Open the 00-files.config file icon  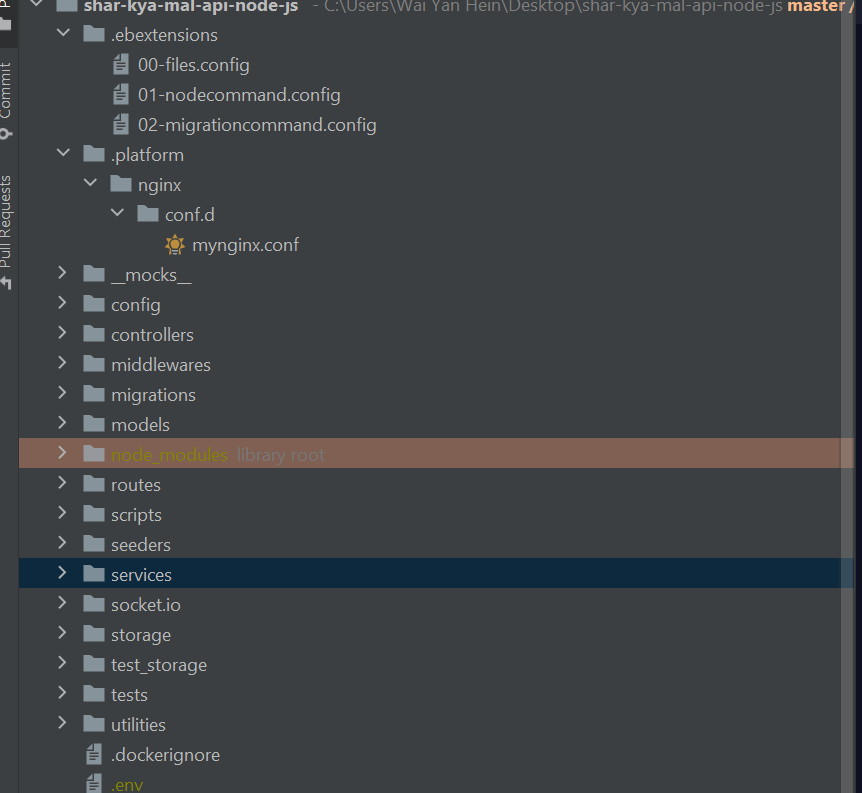[121, 65]
